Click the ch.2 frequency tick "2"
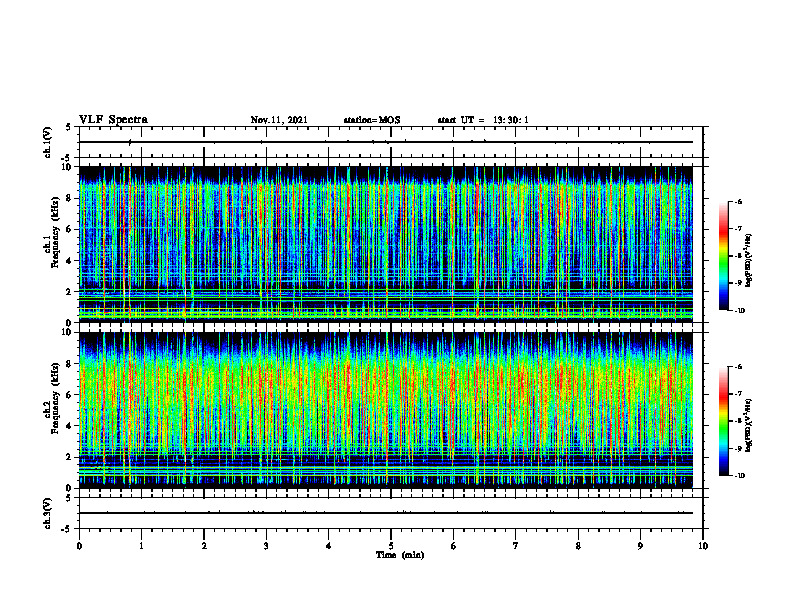 [70, 457]
